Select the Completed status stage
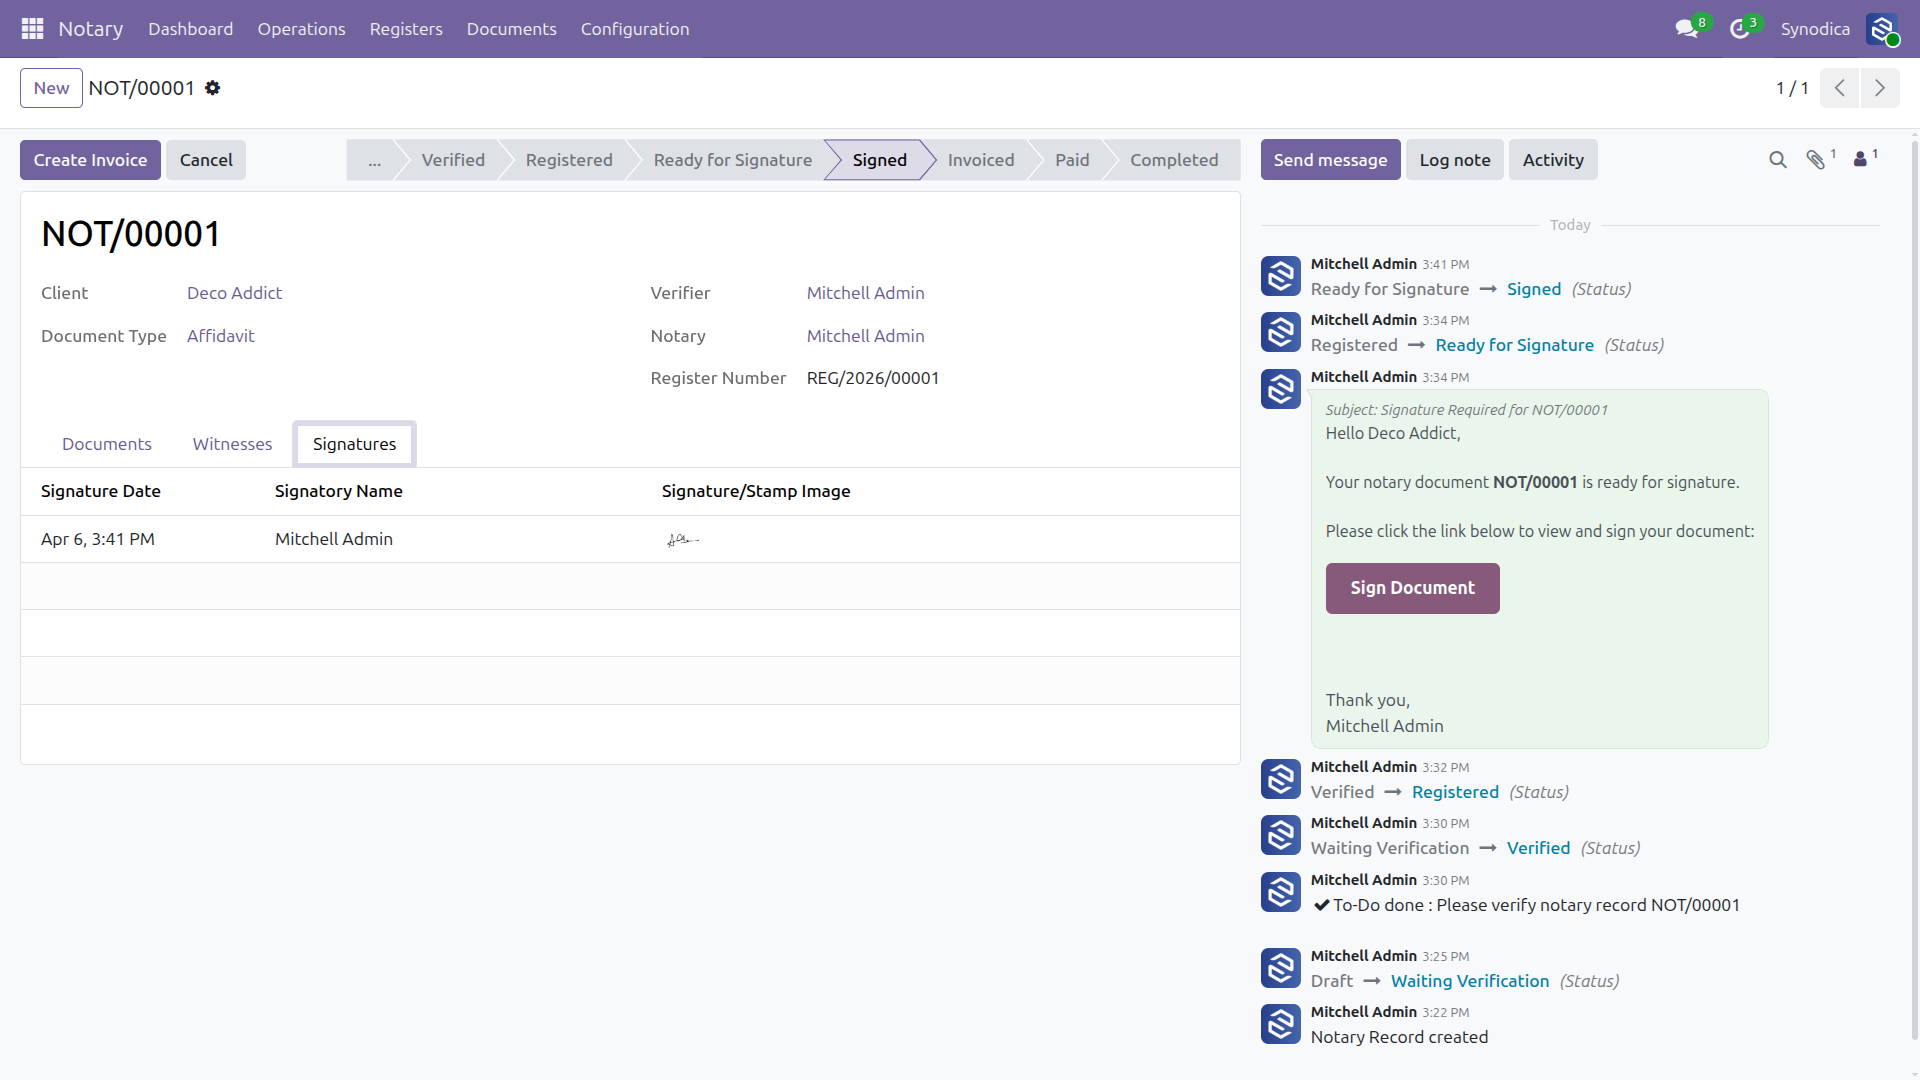 [1174, 160]
